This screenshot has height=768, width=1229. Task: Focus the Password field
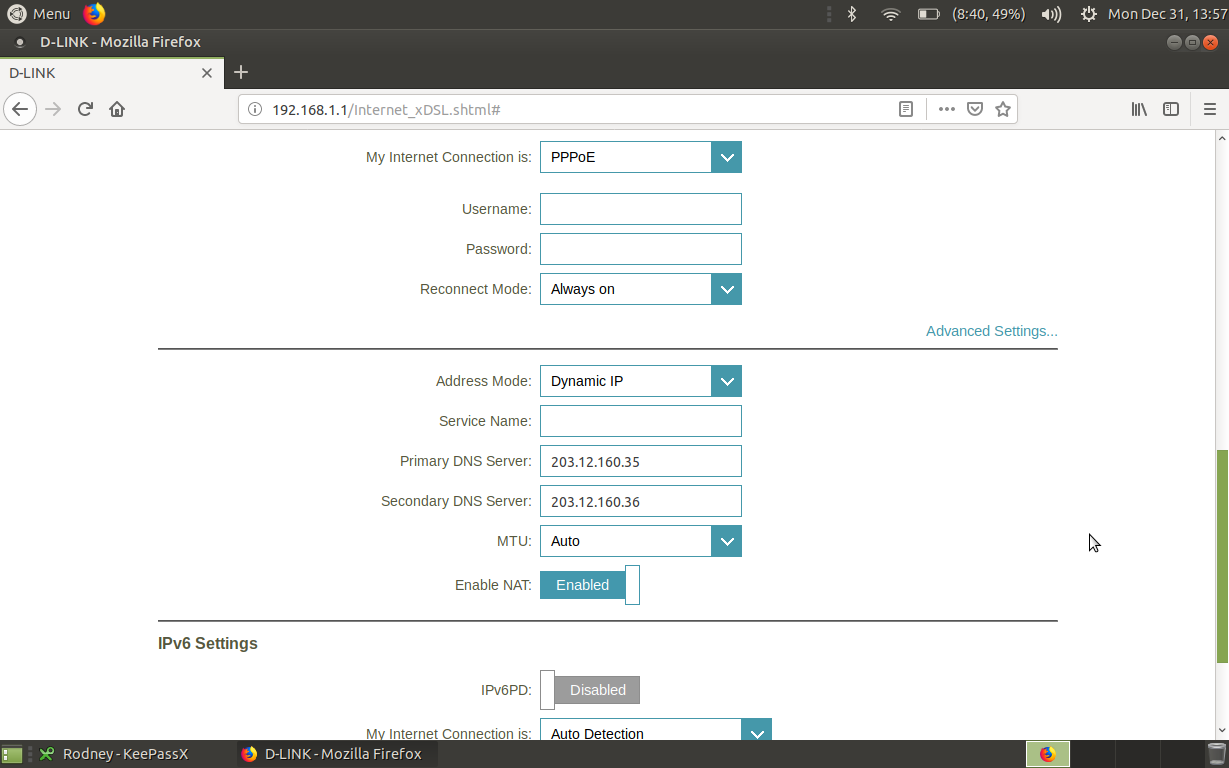click(x=641, y=249)
